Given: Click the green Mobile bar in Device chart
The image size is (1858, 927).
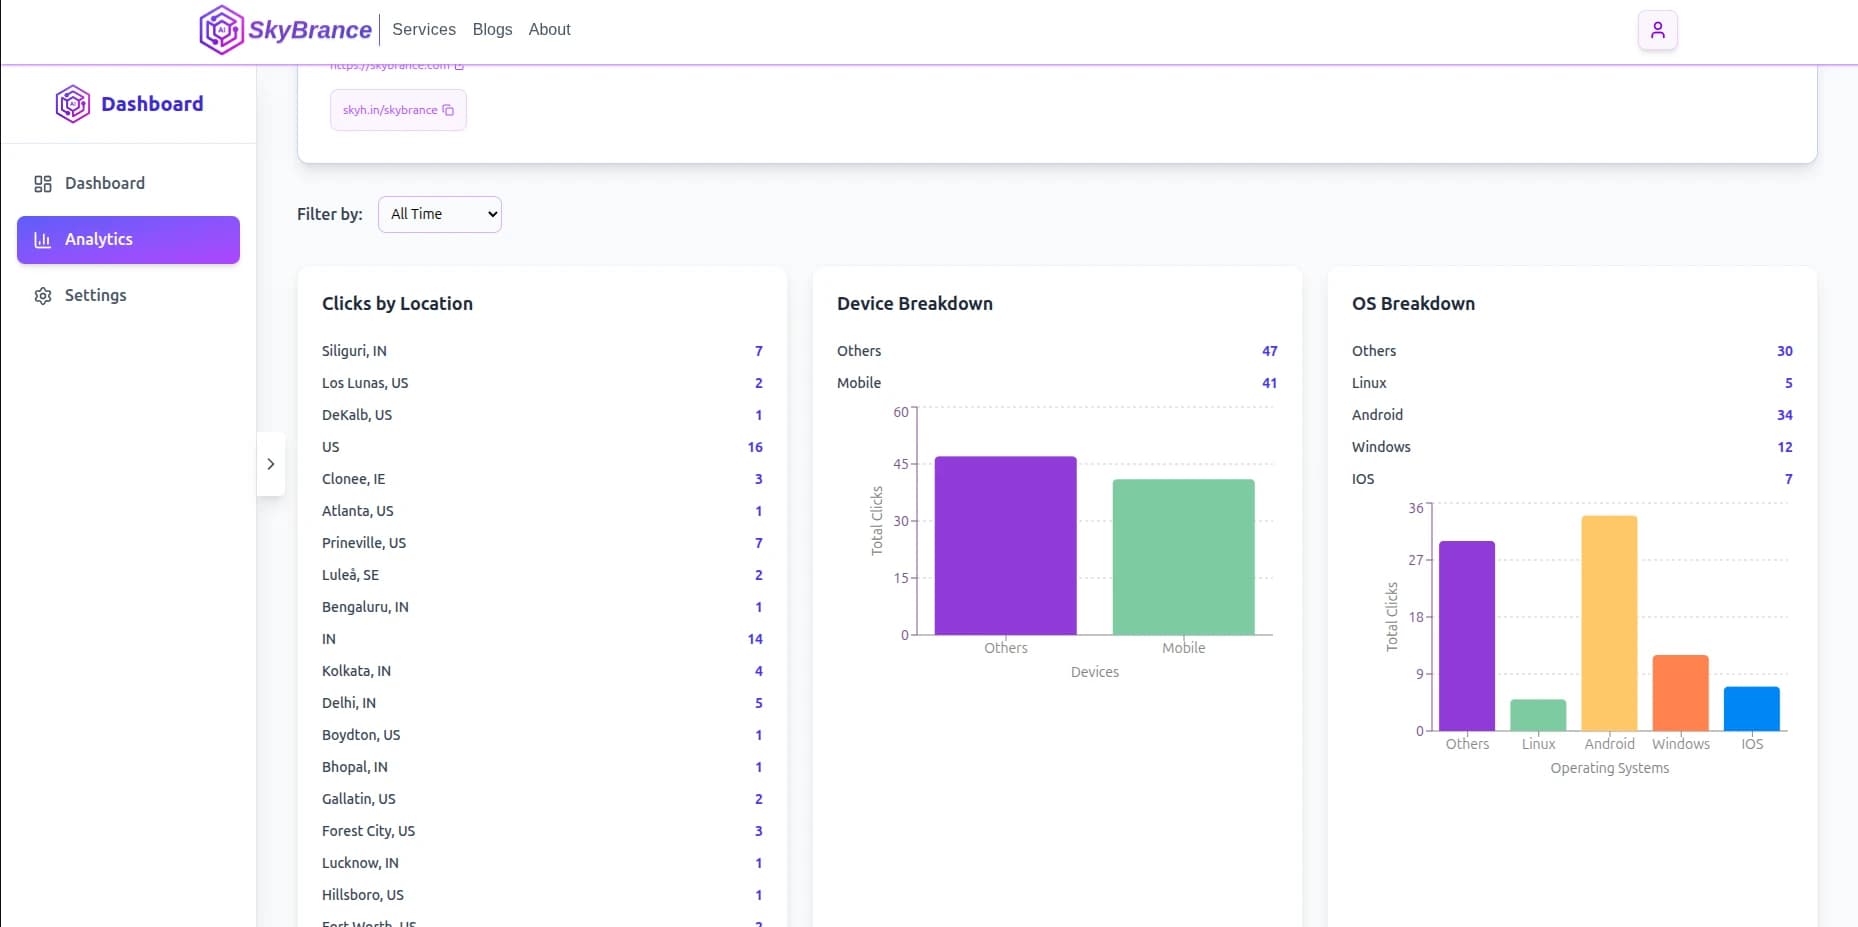Looking at the screenshot, I should point(1183,557).
